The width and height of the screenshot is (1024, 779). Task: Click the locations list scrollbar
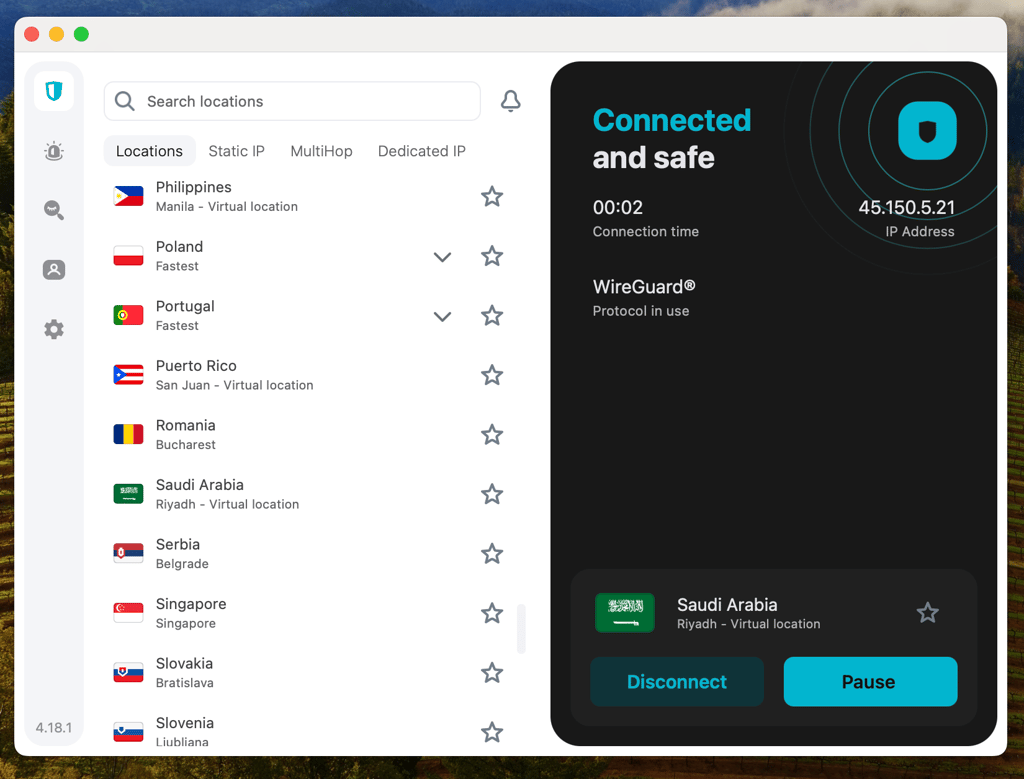click(521, 628)
